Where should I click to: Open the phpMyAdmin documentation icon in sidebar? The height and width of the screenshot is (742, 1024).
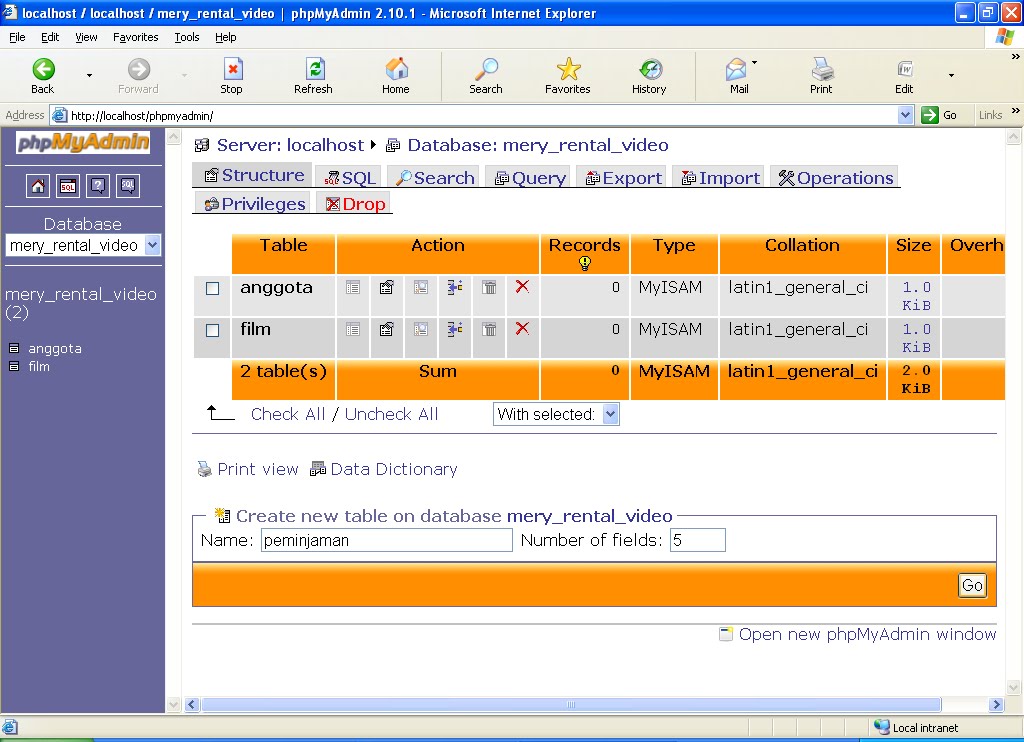tap(98, 186)
